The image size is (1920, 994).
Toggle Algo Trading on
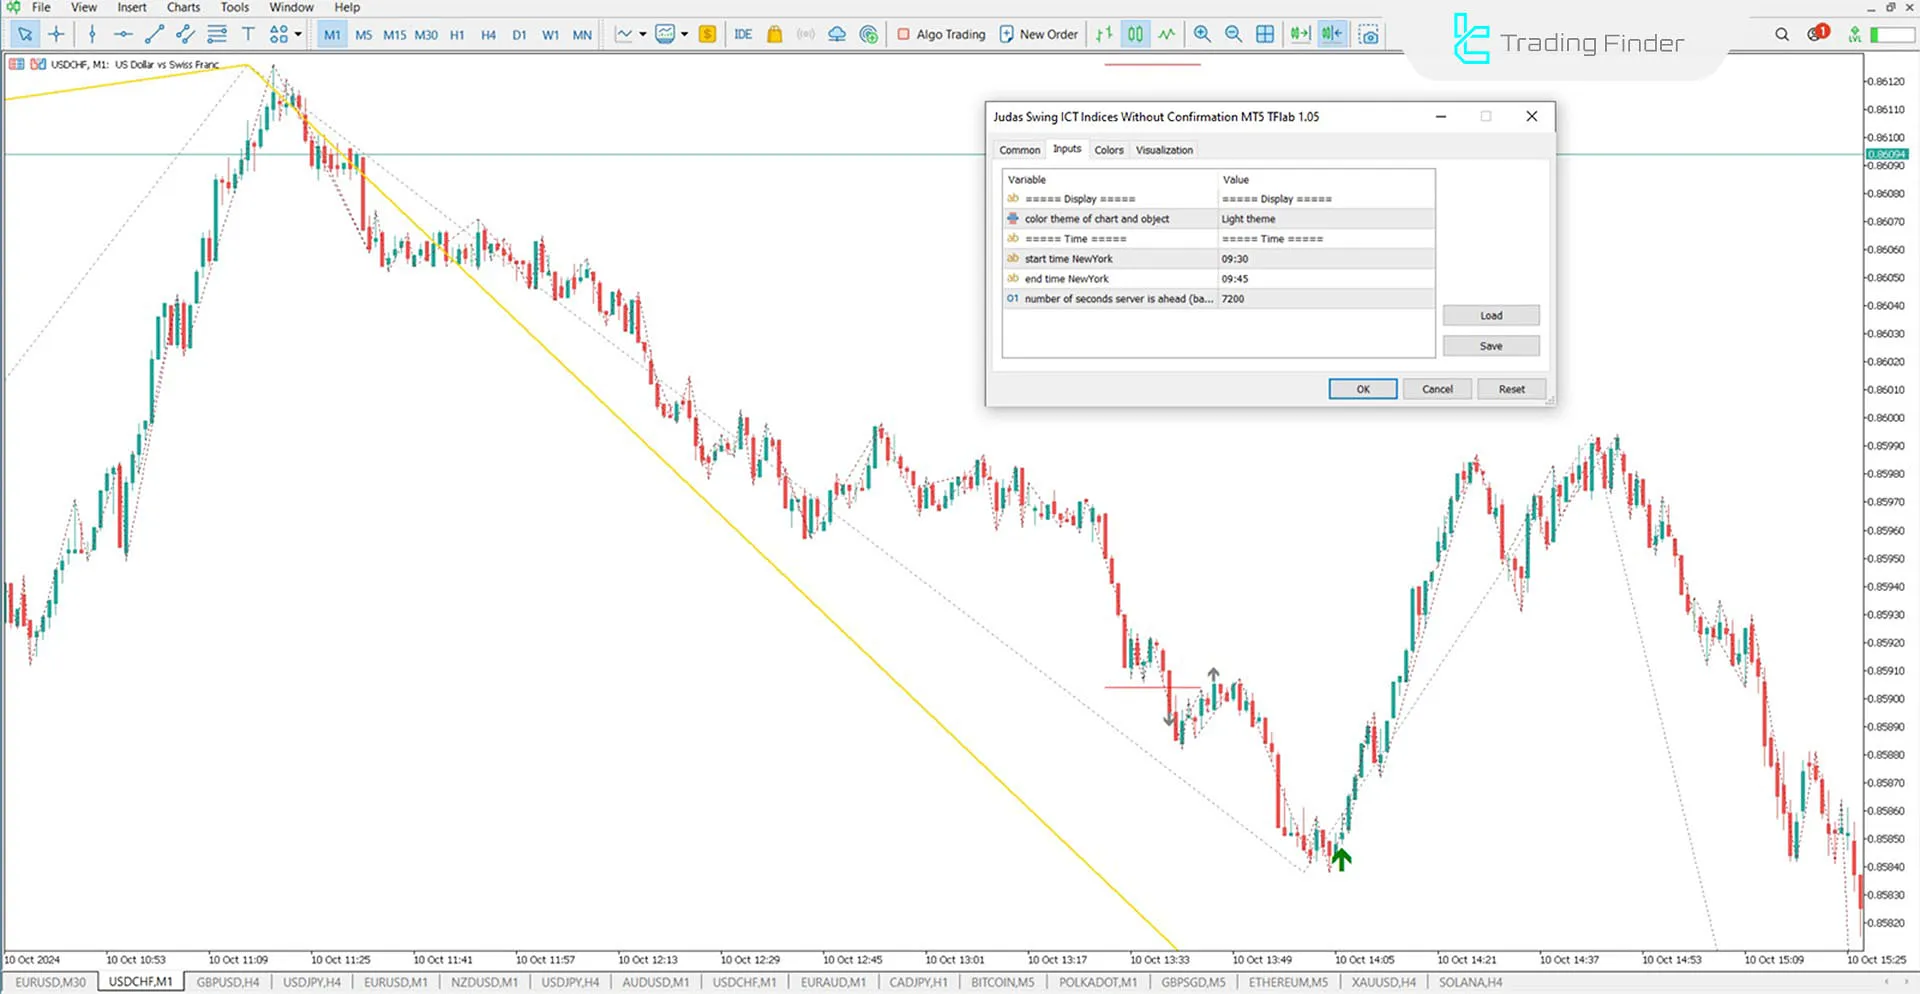pyautogui.click(x=940, y=33)
